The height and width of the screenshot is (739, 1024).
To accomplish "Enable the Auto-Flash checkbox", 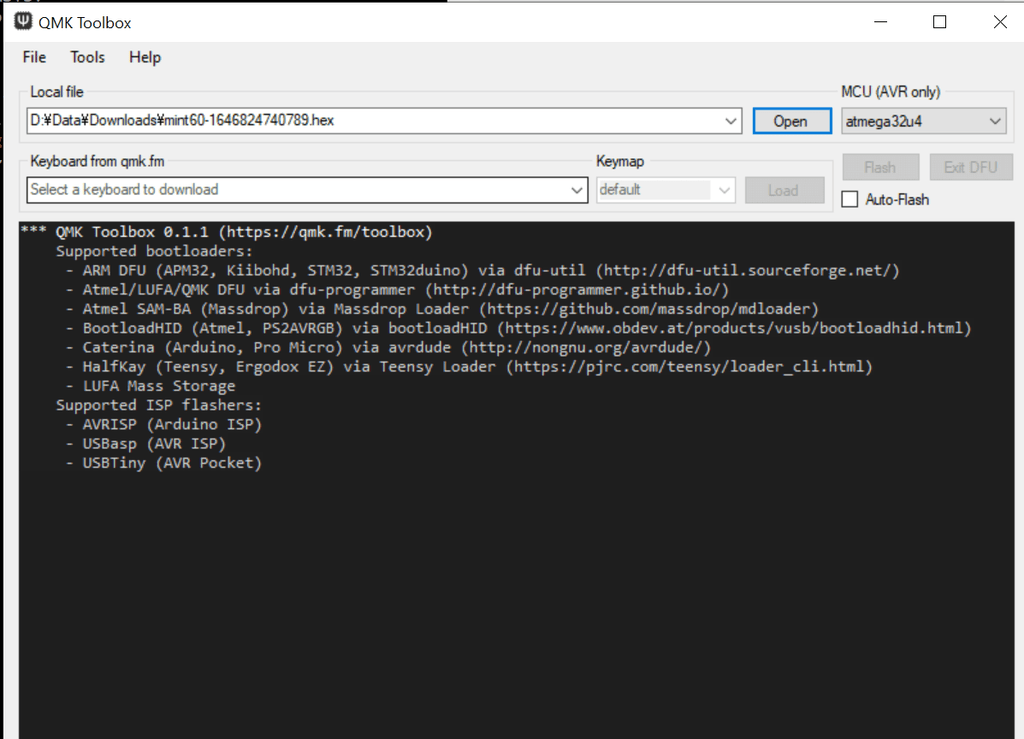I will pyautogui.click(x=849, y=198).
